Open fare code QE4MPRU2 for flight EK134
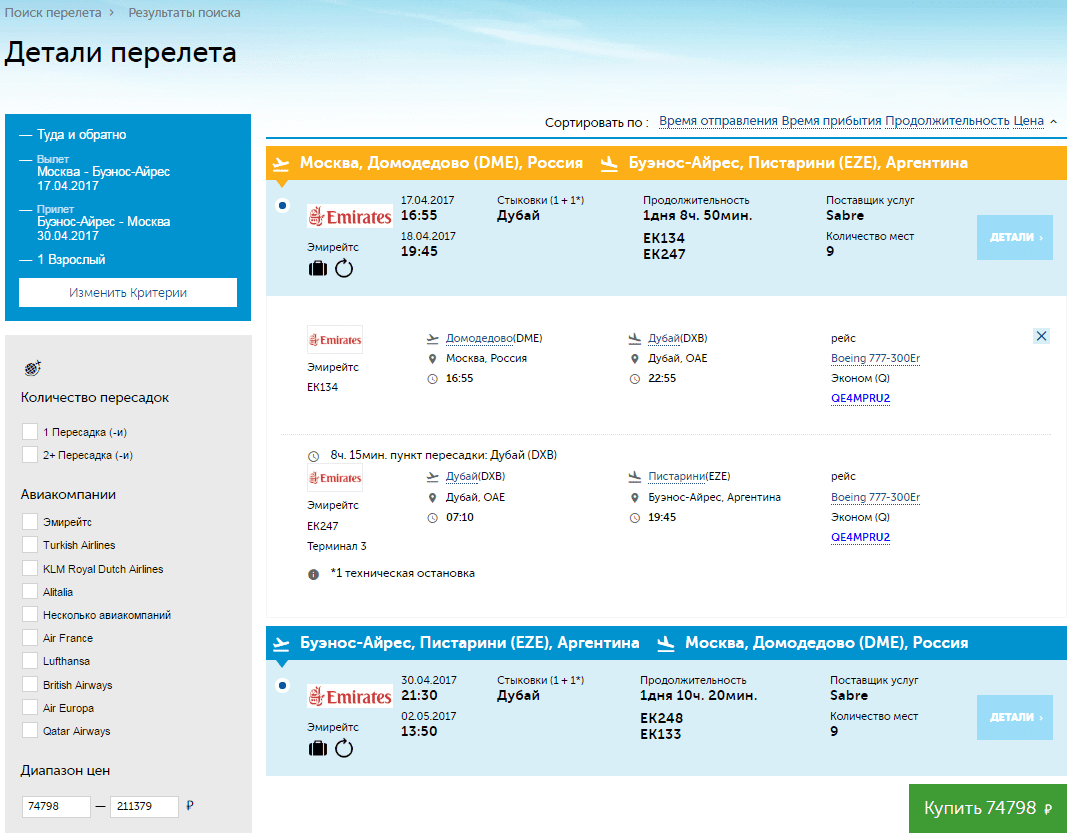Image resolution: width=1067 pixels, height=833 pixels. pyautogui.click(x=860, y=398)
